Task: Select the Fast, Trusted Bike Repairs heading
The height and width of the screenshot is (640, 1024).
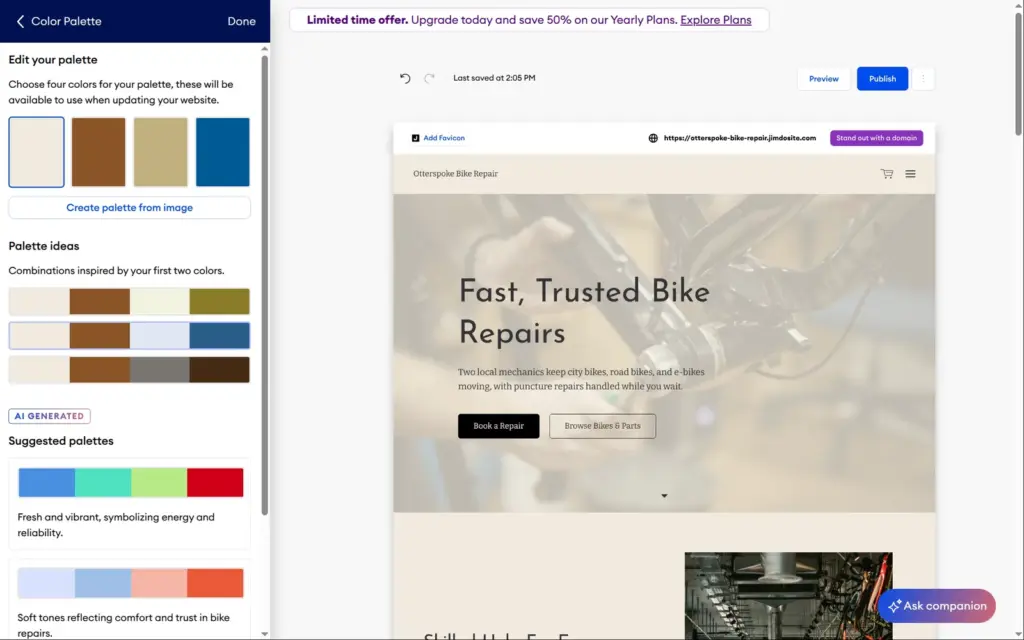Action: click(584, 312)
